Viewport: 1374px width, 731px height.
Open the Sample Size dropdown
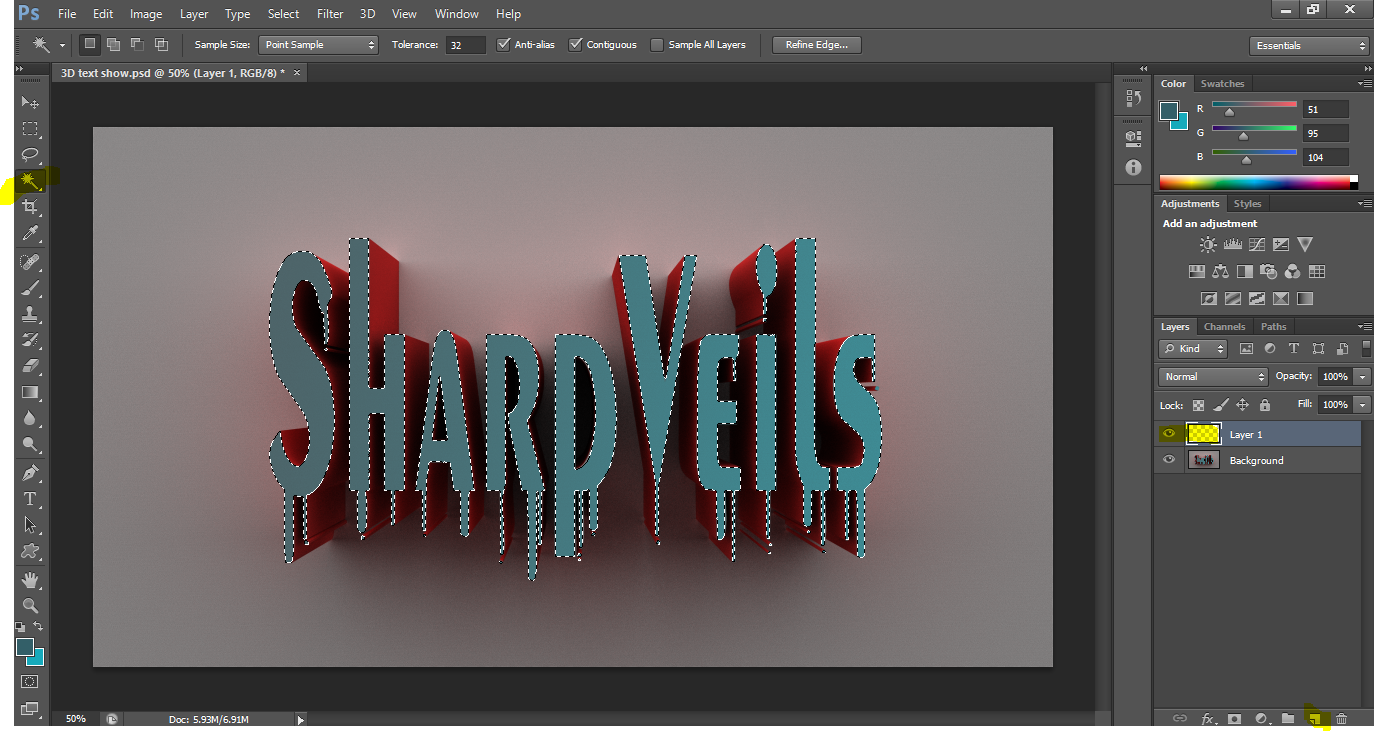[x=318, y=45]
